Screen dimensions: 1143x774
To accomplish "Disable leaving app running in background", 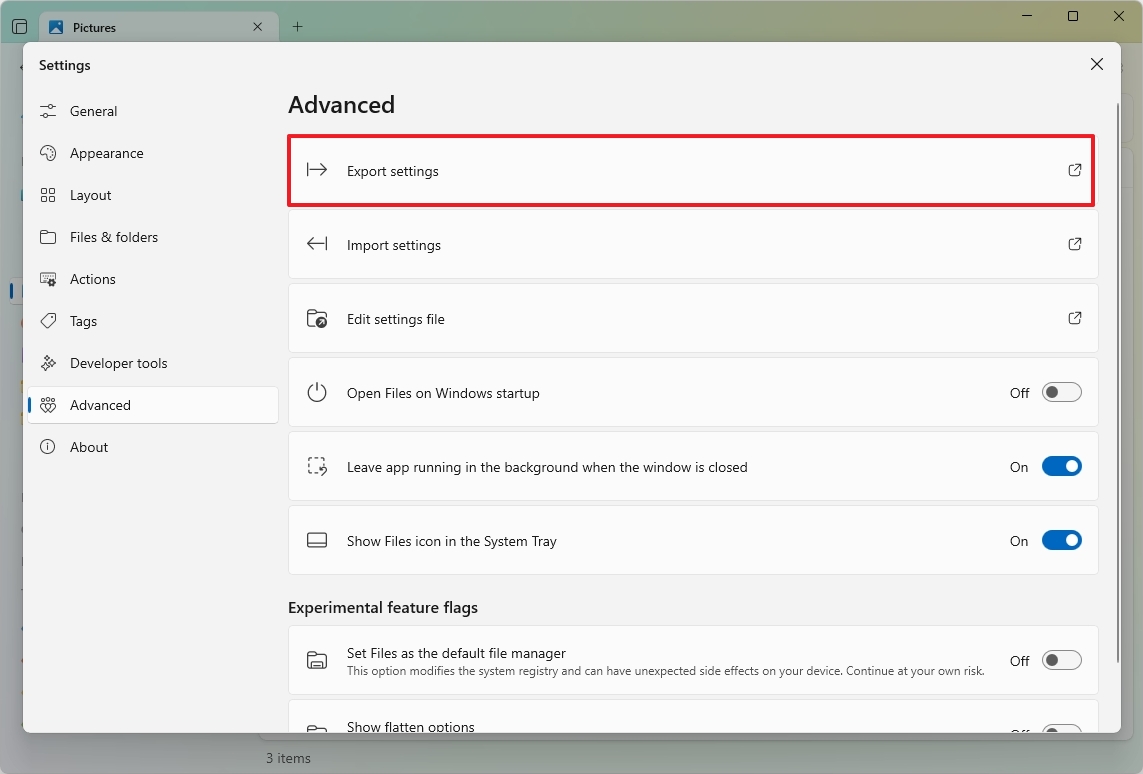I will tap(1061, 466).
